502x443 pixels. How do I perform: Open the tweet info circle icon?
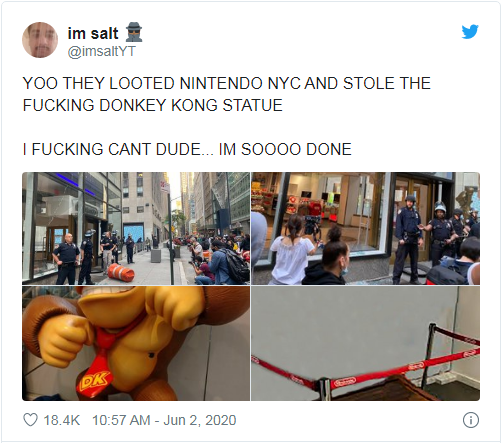471,420
